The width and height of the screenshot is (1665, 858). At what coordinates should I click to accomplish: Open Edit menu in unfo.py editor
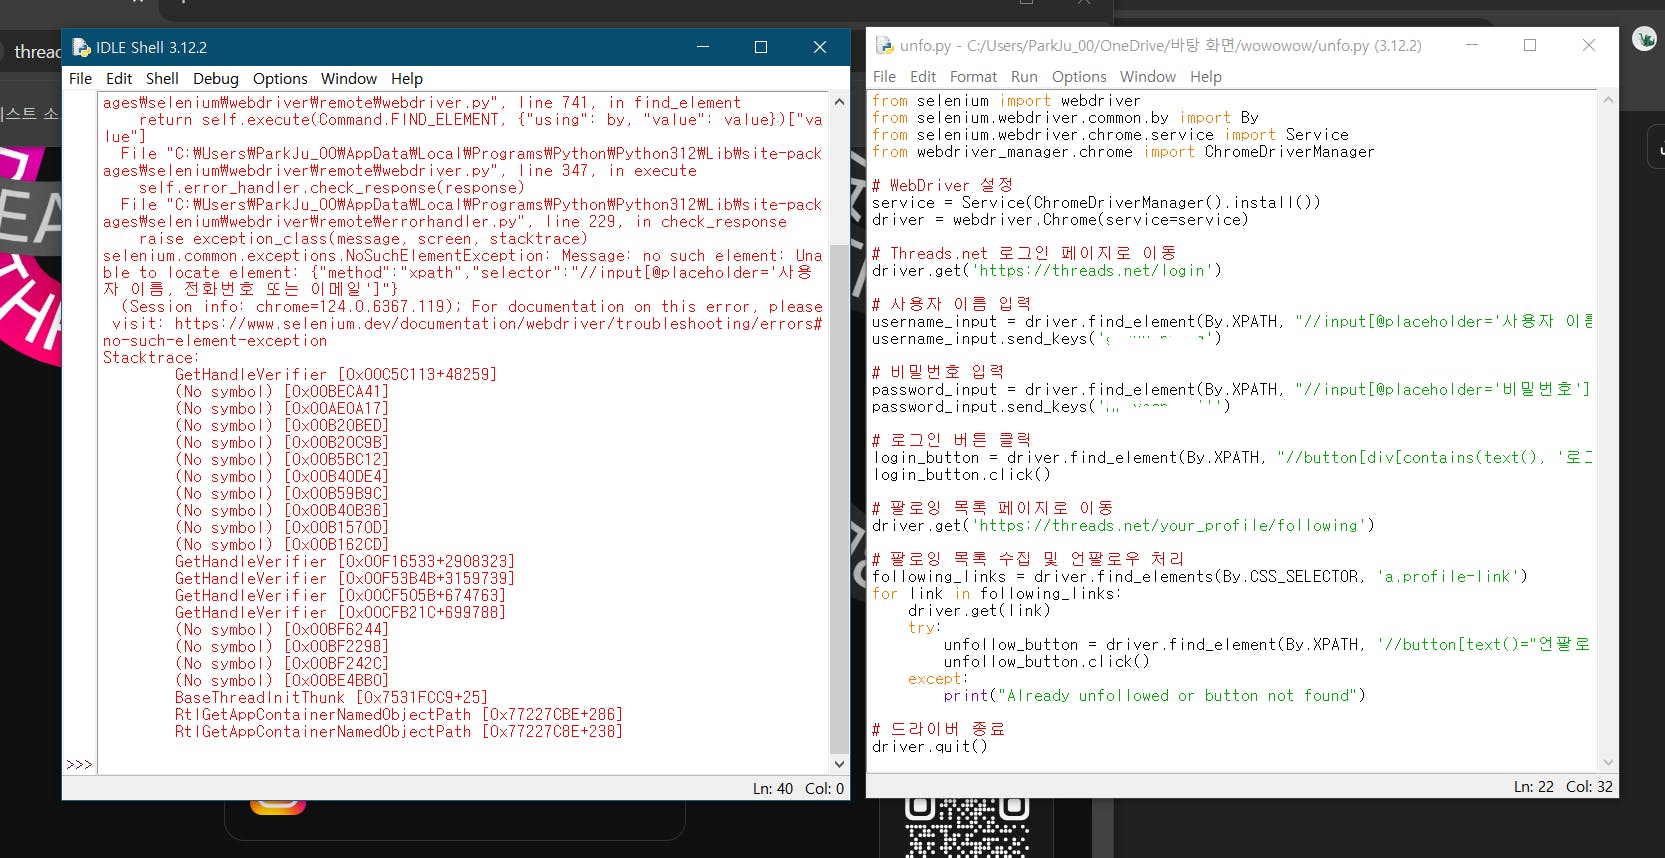click(923, 76)
